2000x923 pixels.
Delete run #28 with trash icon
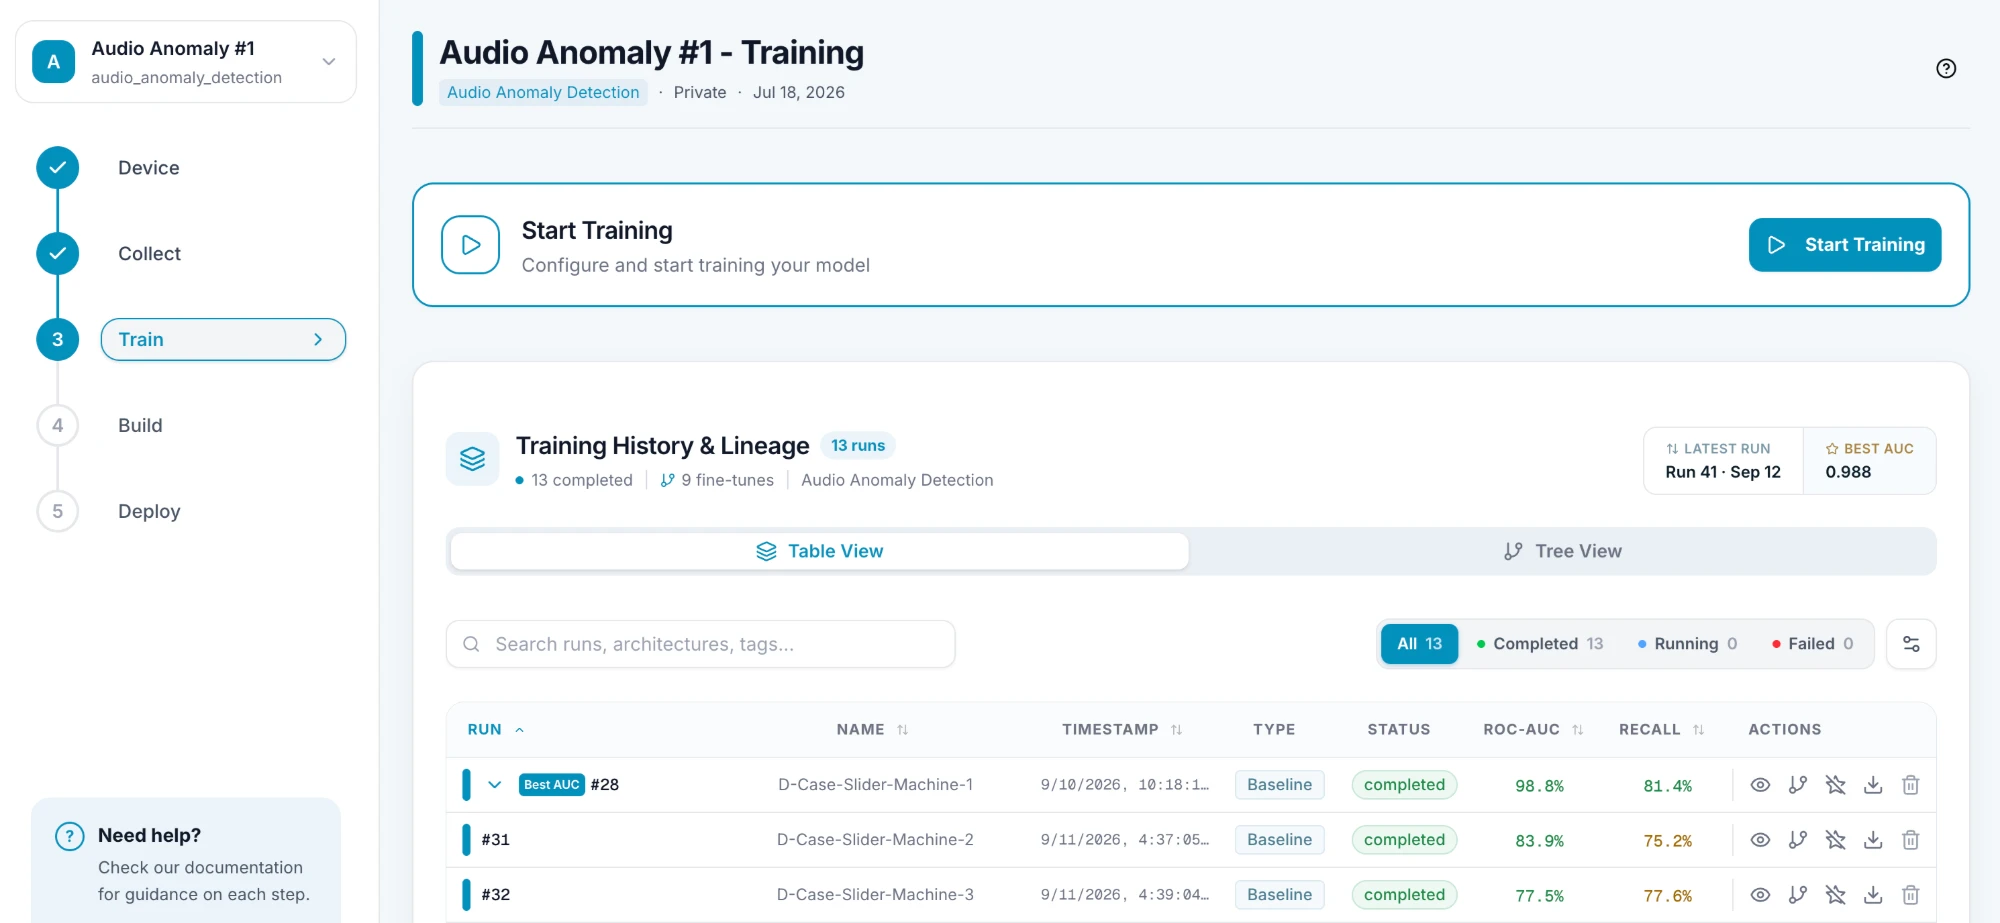click(x=1910, y=785)
